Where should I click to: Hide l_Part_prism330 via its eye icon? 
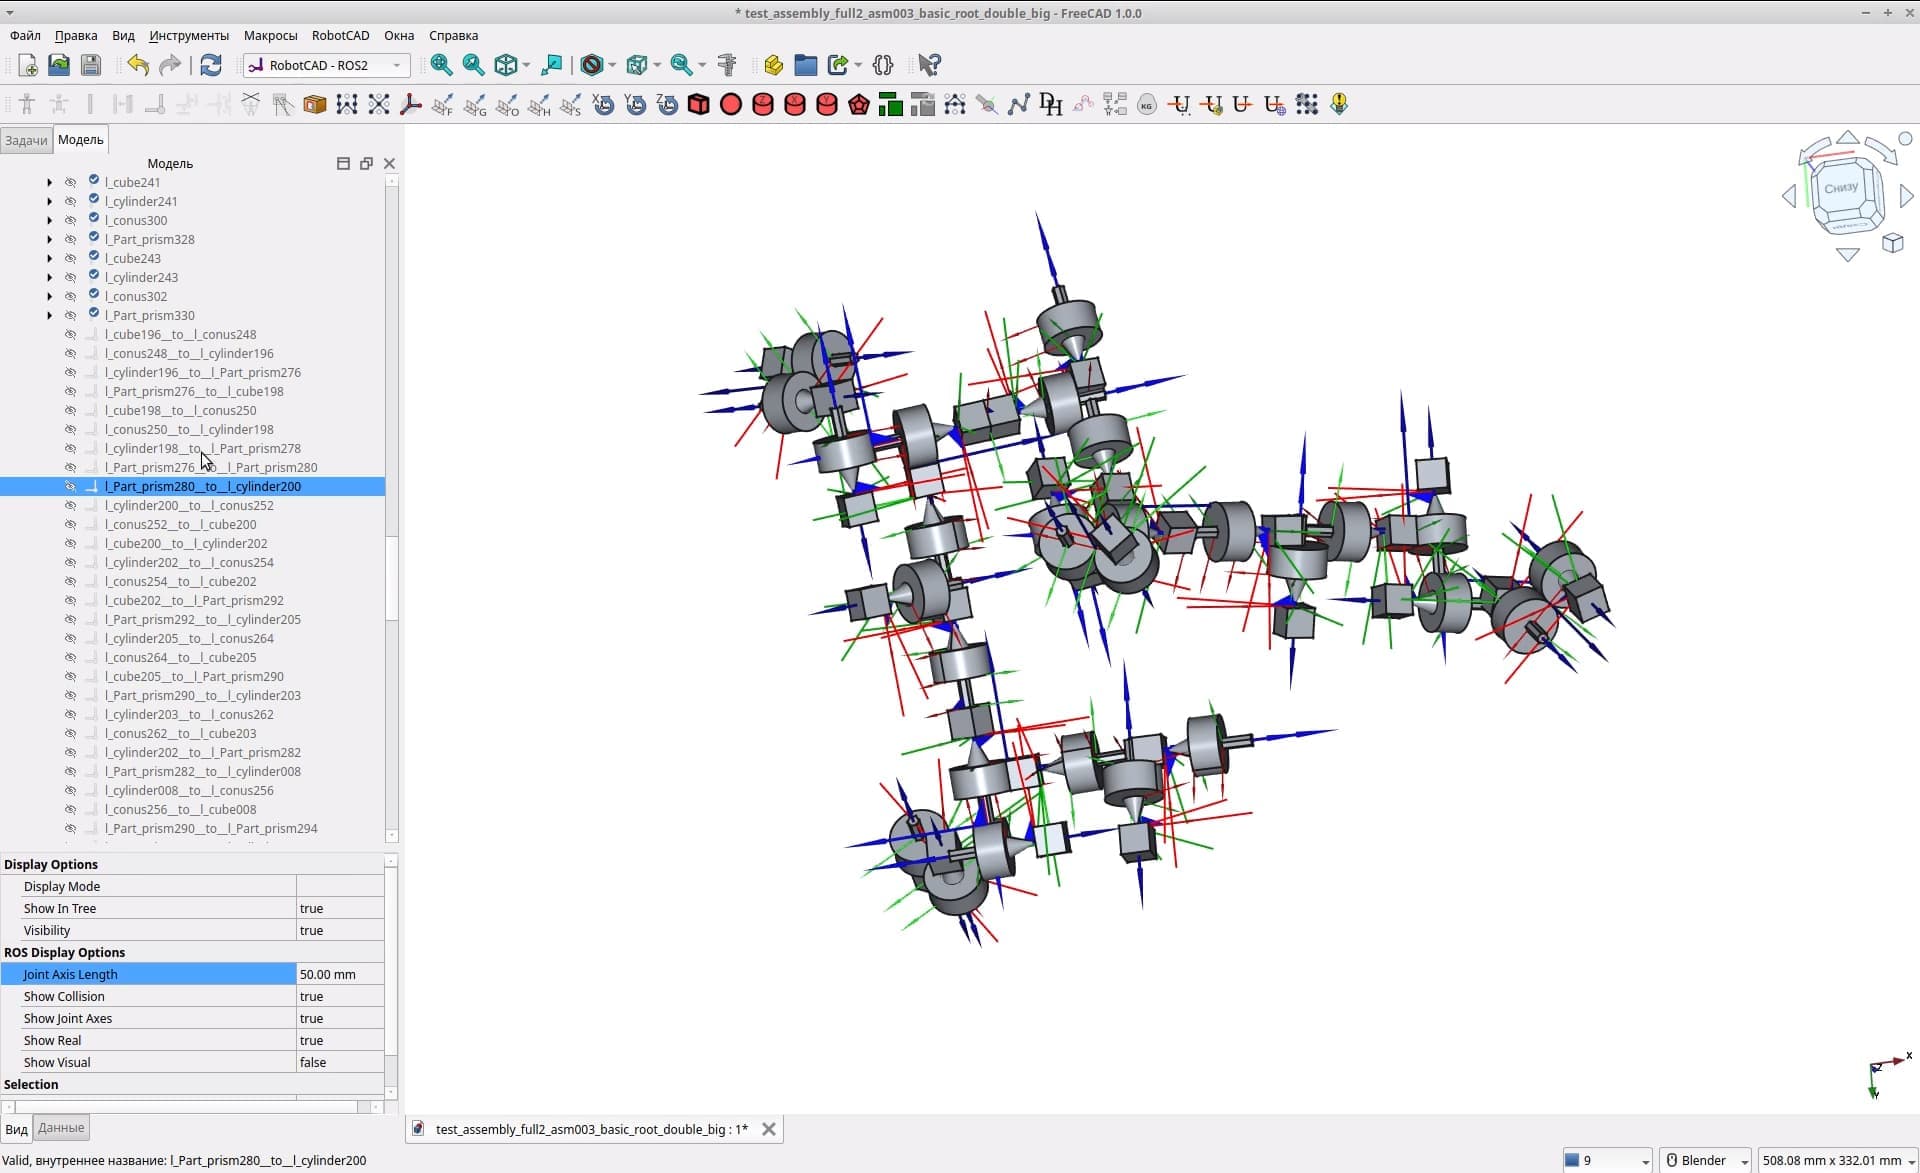[70, 315]
